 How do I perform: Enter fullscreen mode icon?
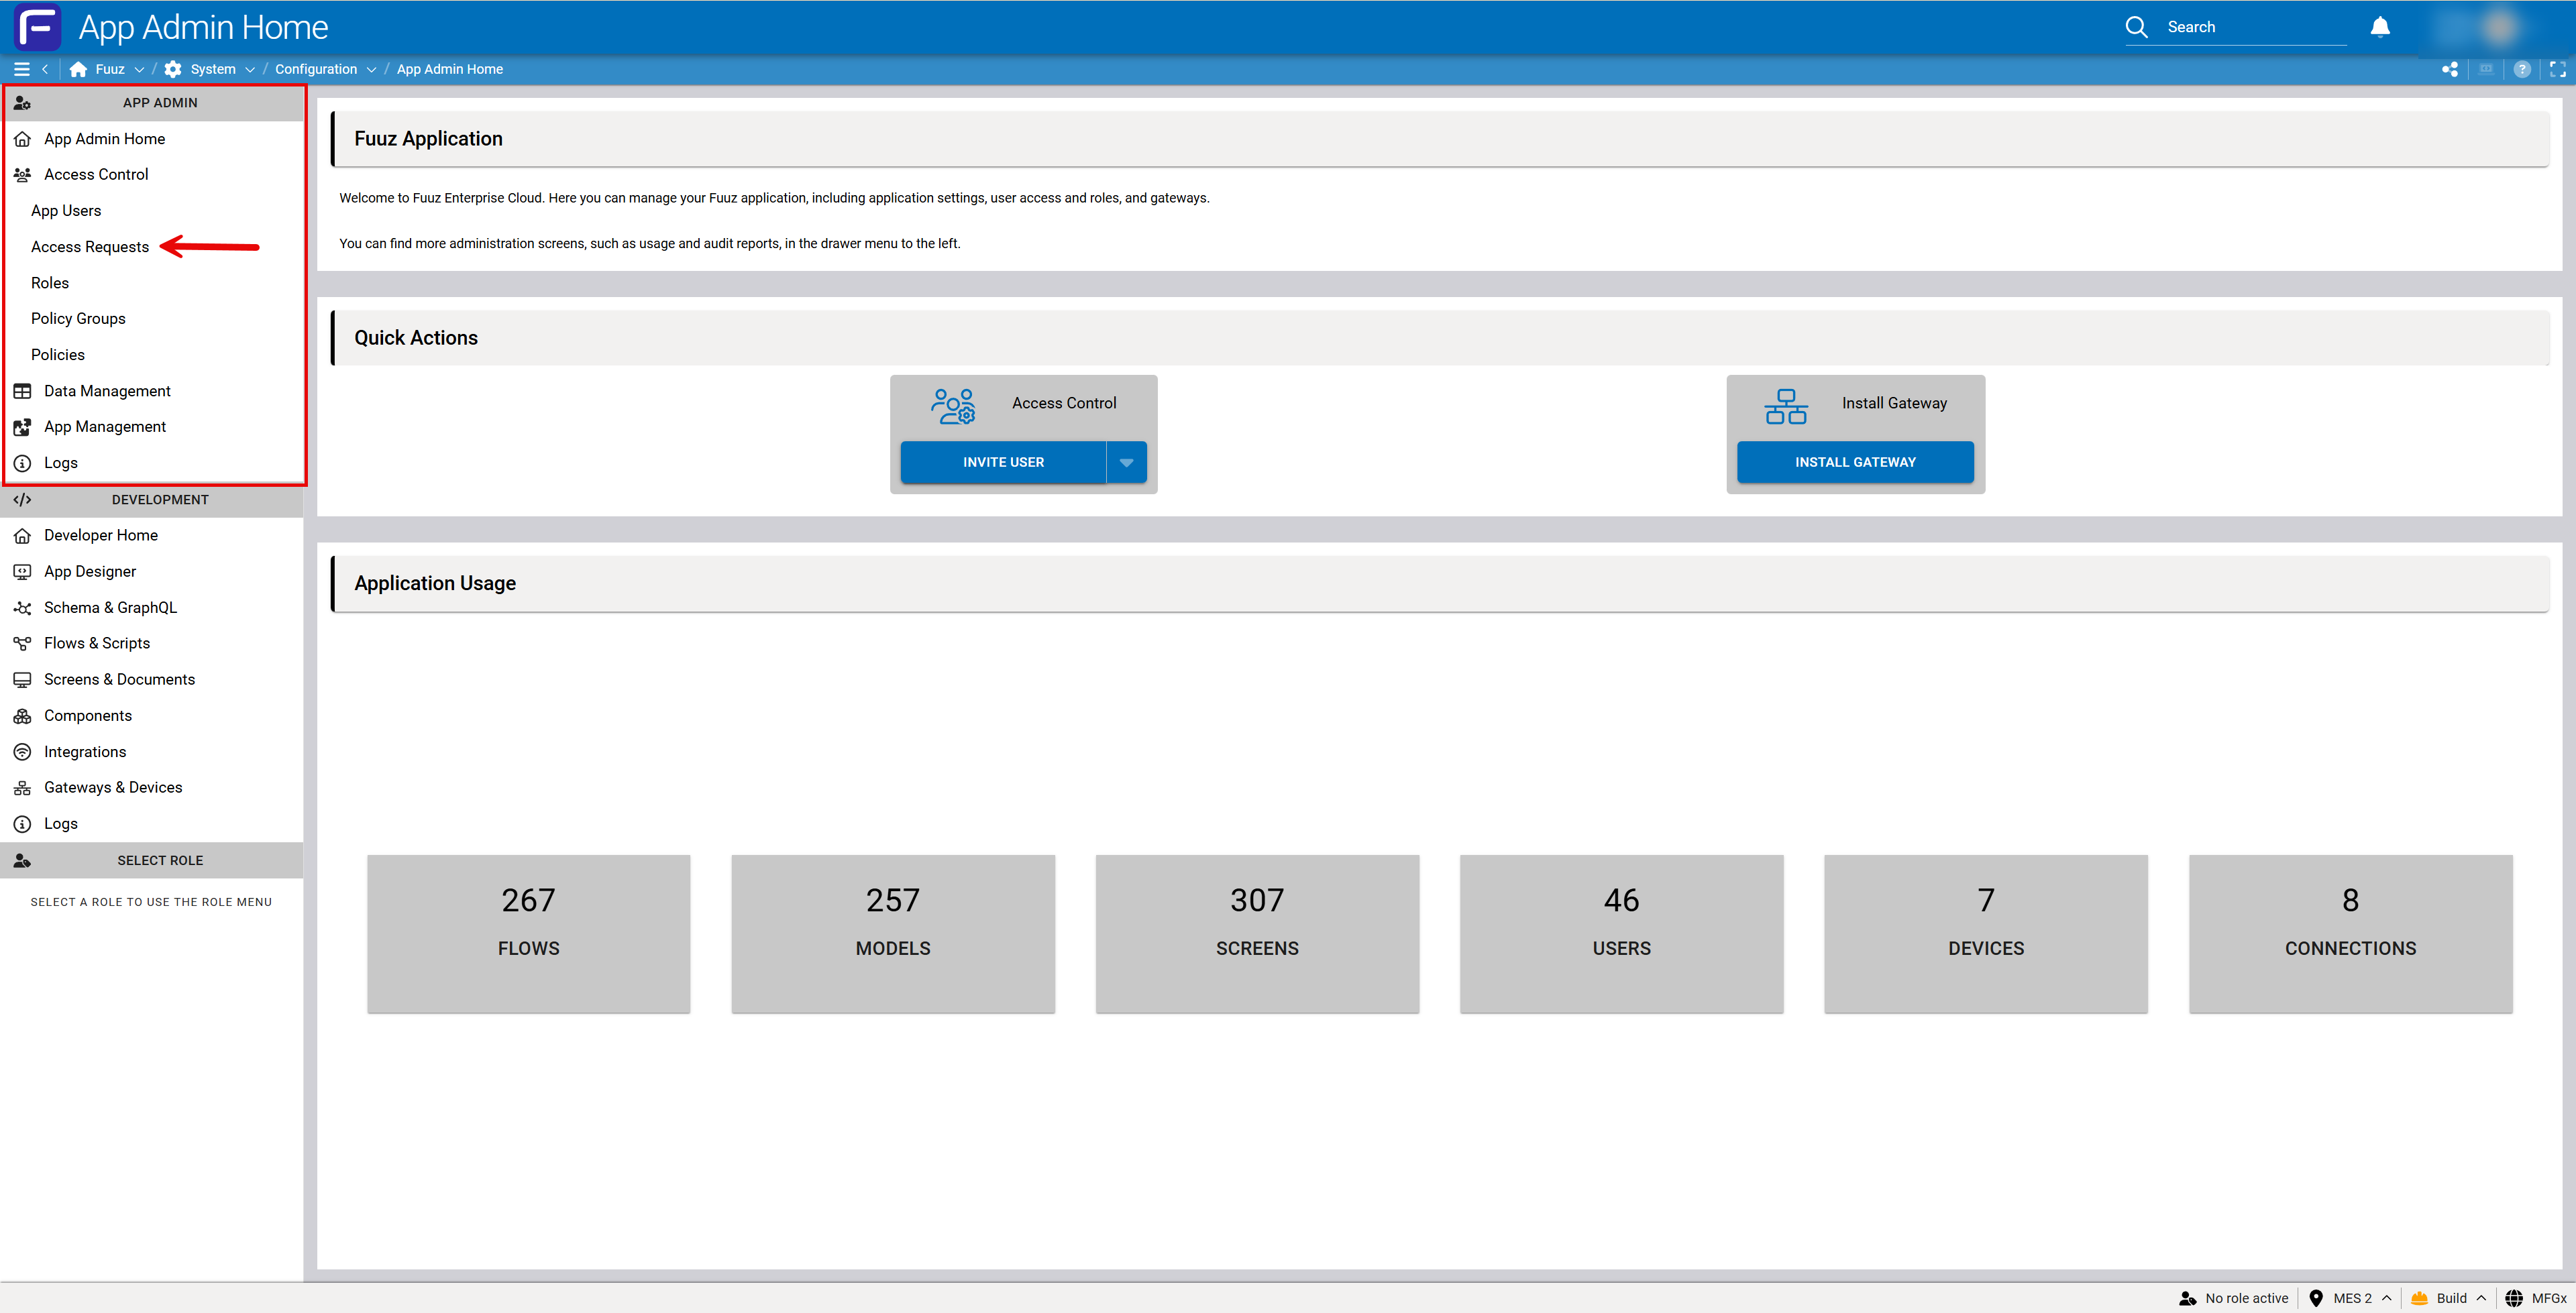point(2558,69)
